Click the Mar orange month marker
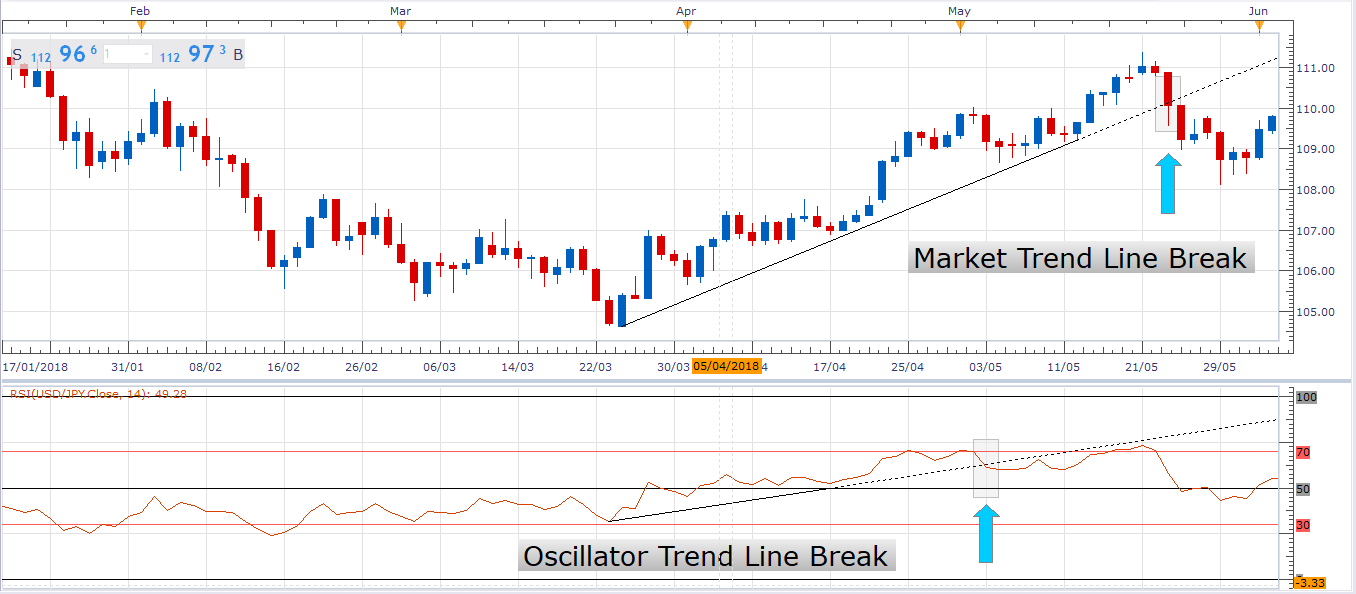Screen dimensions: 1356x594 pyautogui.click(x=400, y=25)
